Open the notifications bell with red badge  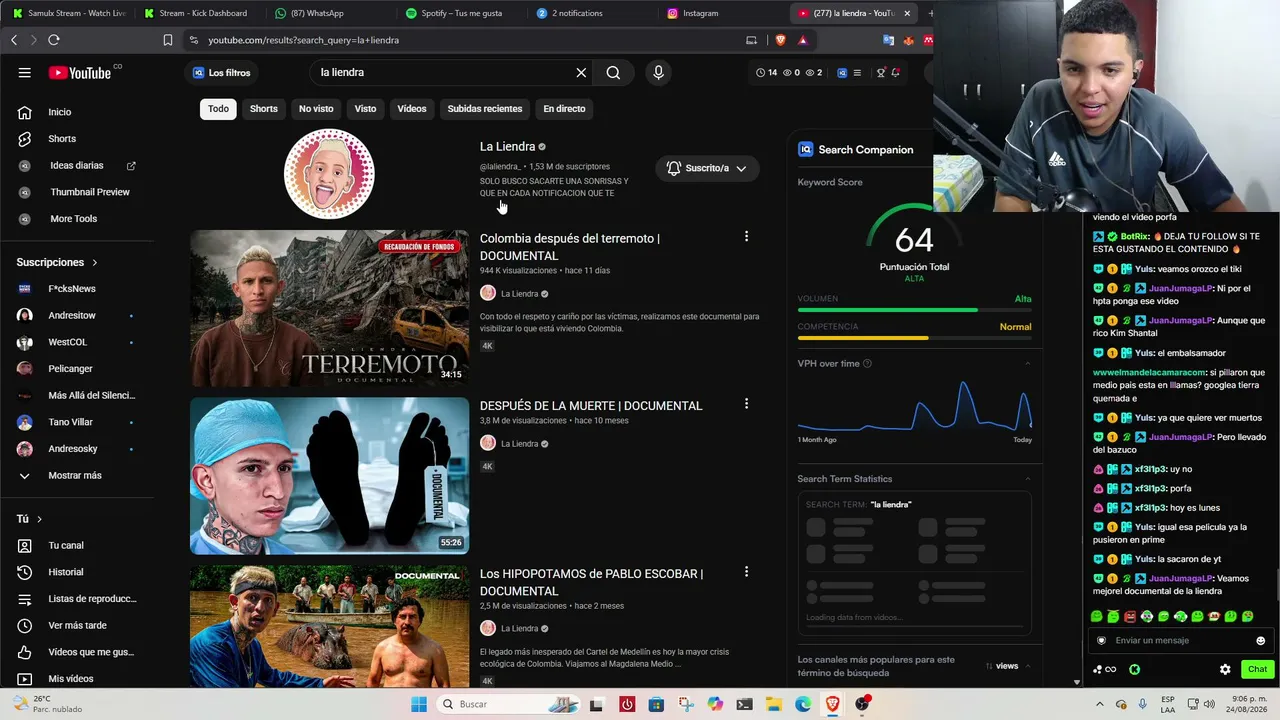click(x=896, y=73)
